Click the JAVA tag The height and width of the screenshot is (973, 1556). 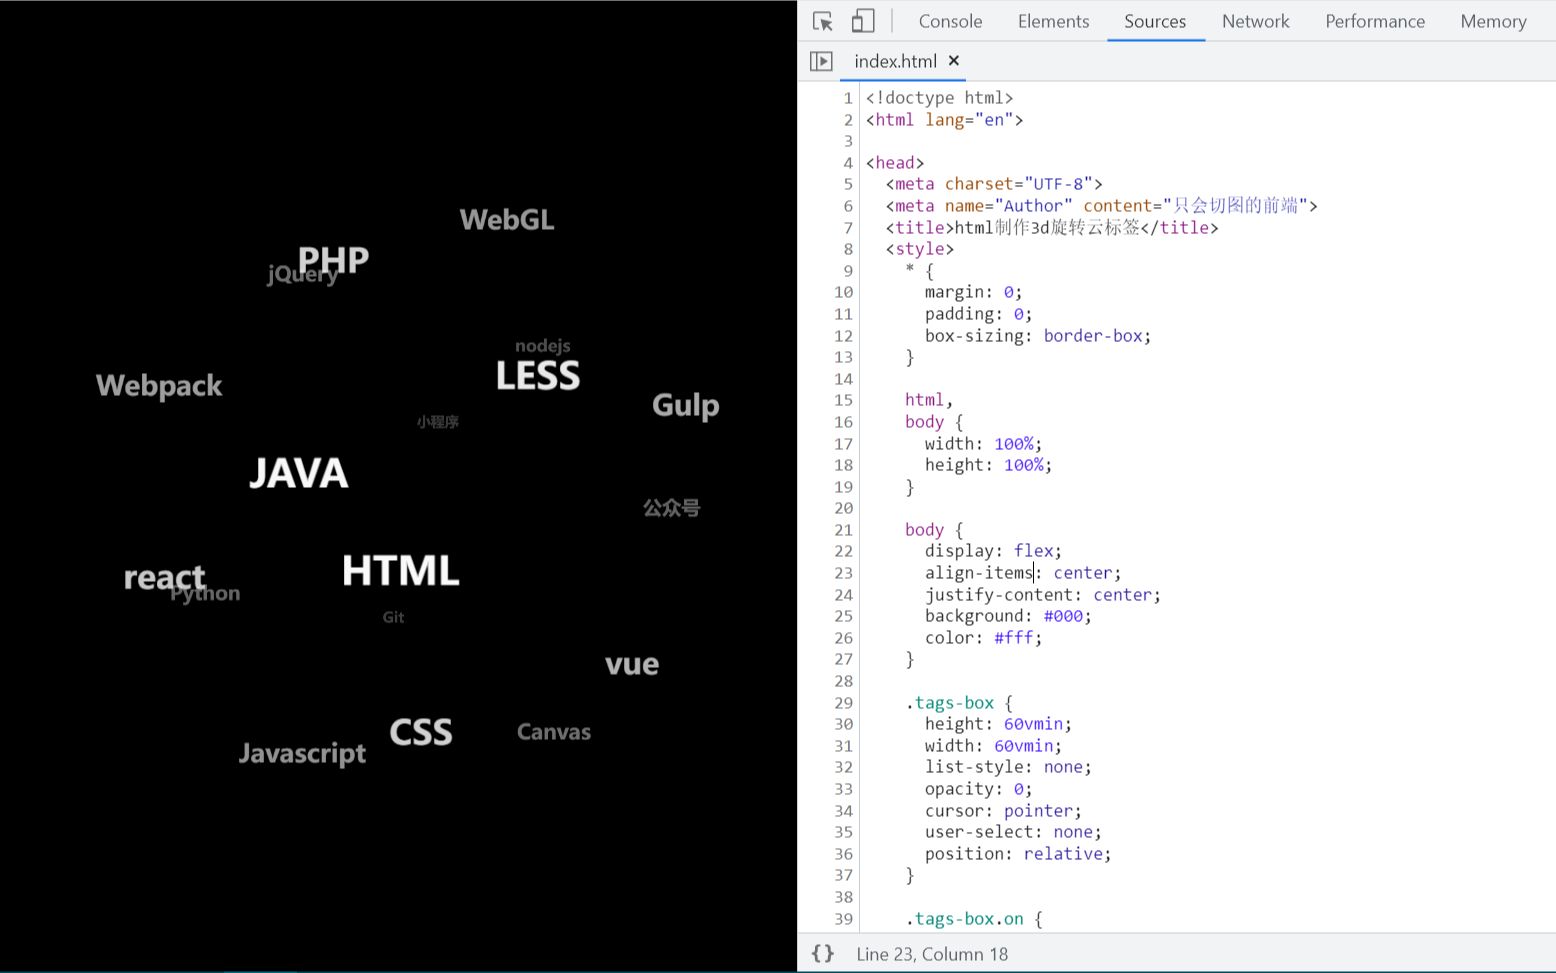pos(298,473)
